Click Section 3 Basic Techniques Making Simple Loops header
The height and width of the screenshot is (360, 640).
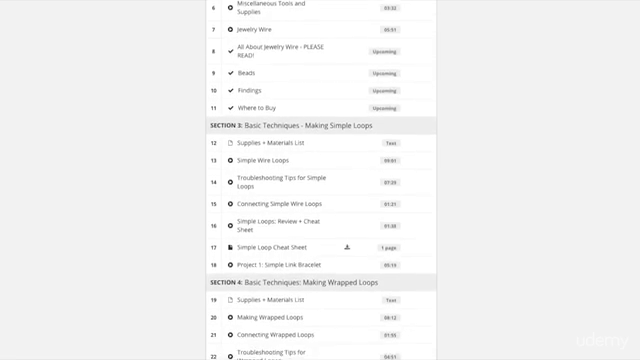click(x=321, y=125)
